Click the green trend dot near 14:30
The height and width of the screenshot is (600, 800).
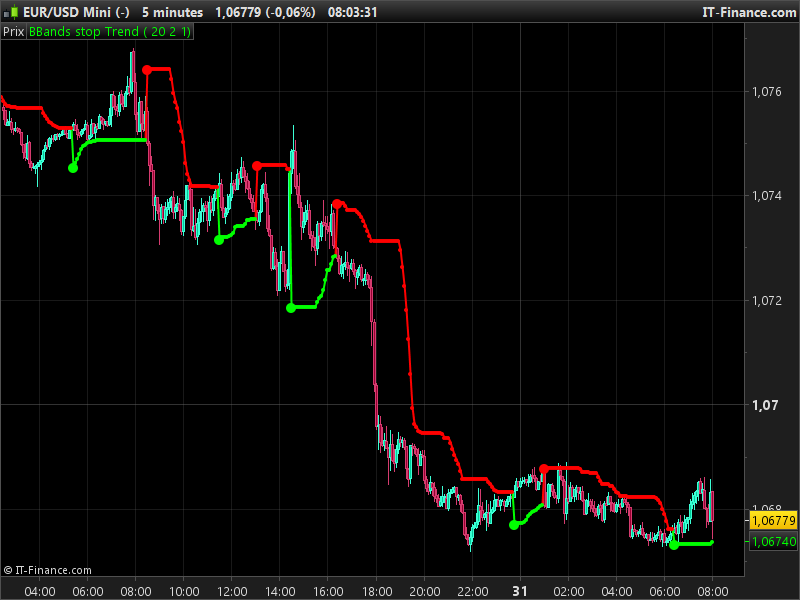[x=291, y=308]
